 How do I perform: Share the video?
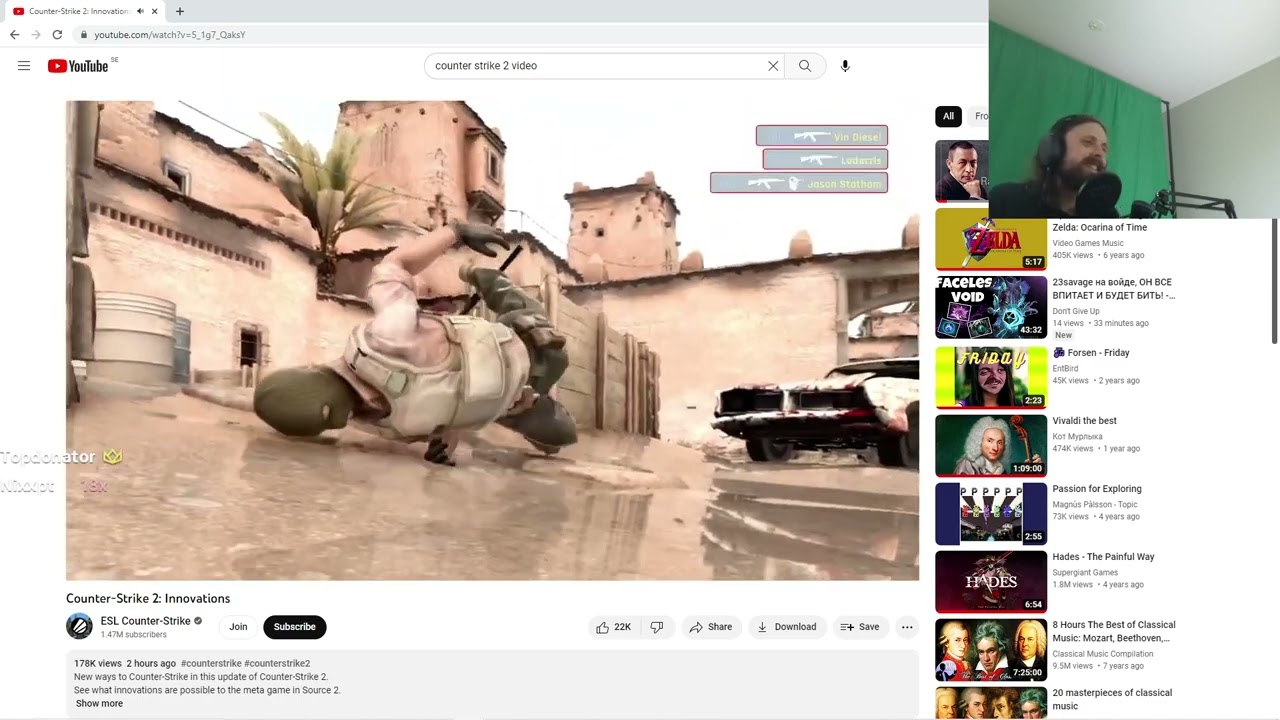(711, 627)
